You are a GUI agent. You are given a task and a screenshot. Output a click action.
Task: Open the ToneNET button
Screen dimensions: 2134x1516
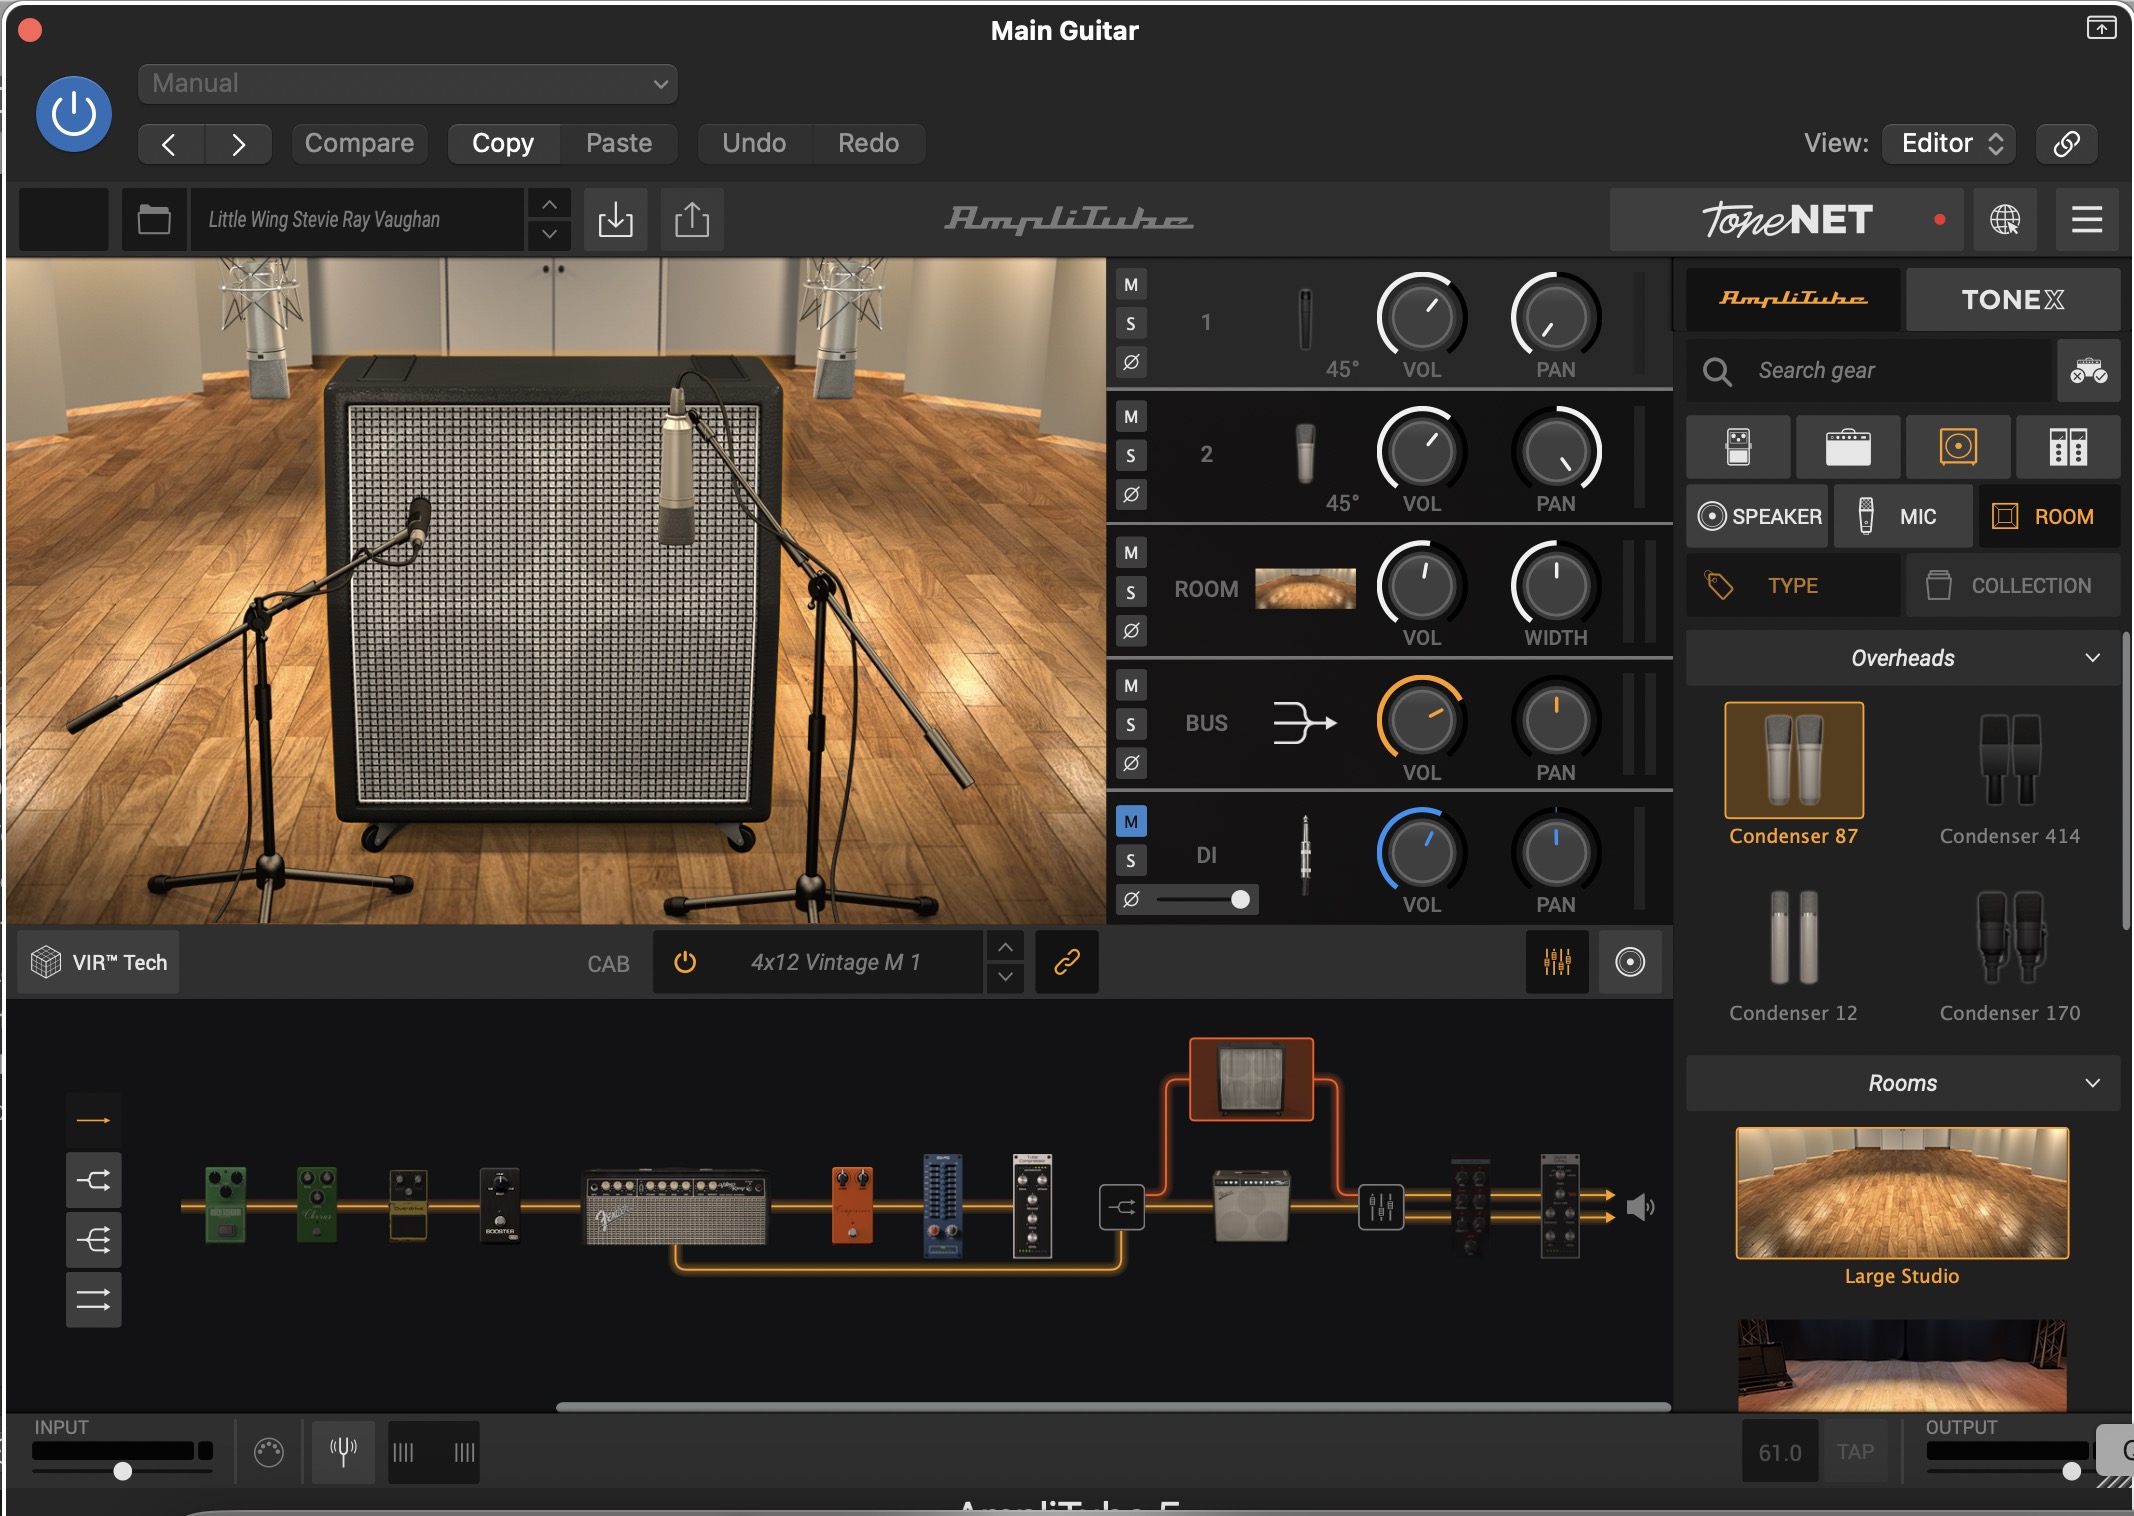(1787, 219)
